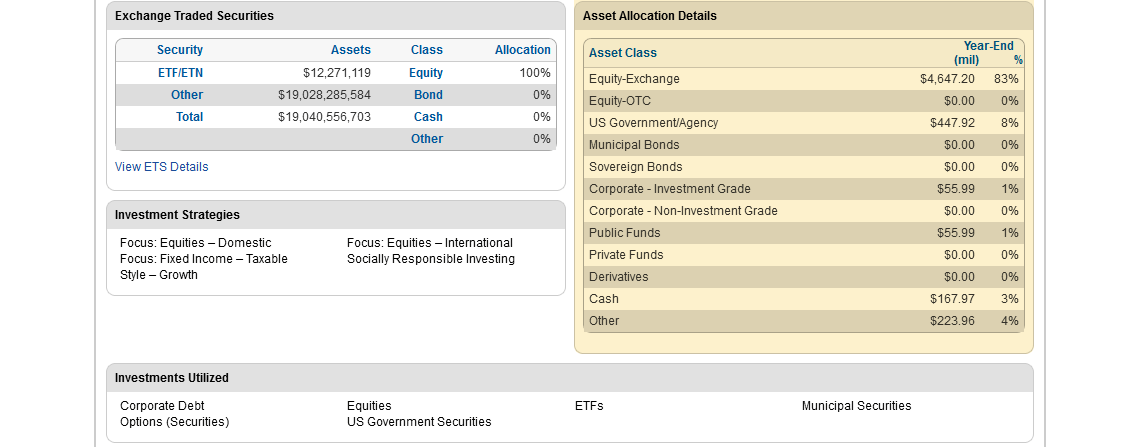This screenshot has width=1140, height=447.
Task: Click the Municipal Bonds row label
Action: click(634, 145)
